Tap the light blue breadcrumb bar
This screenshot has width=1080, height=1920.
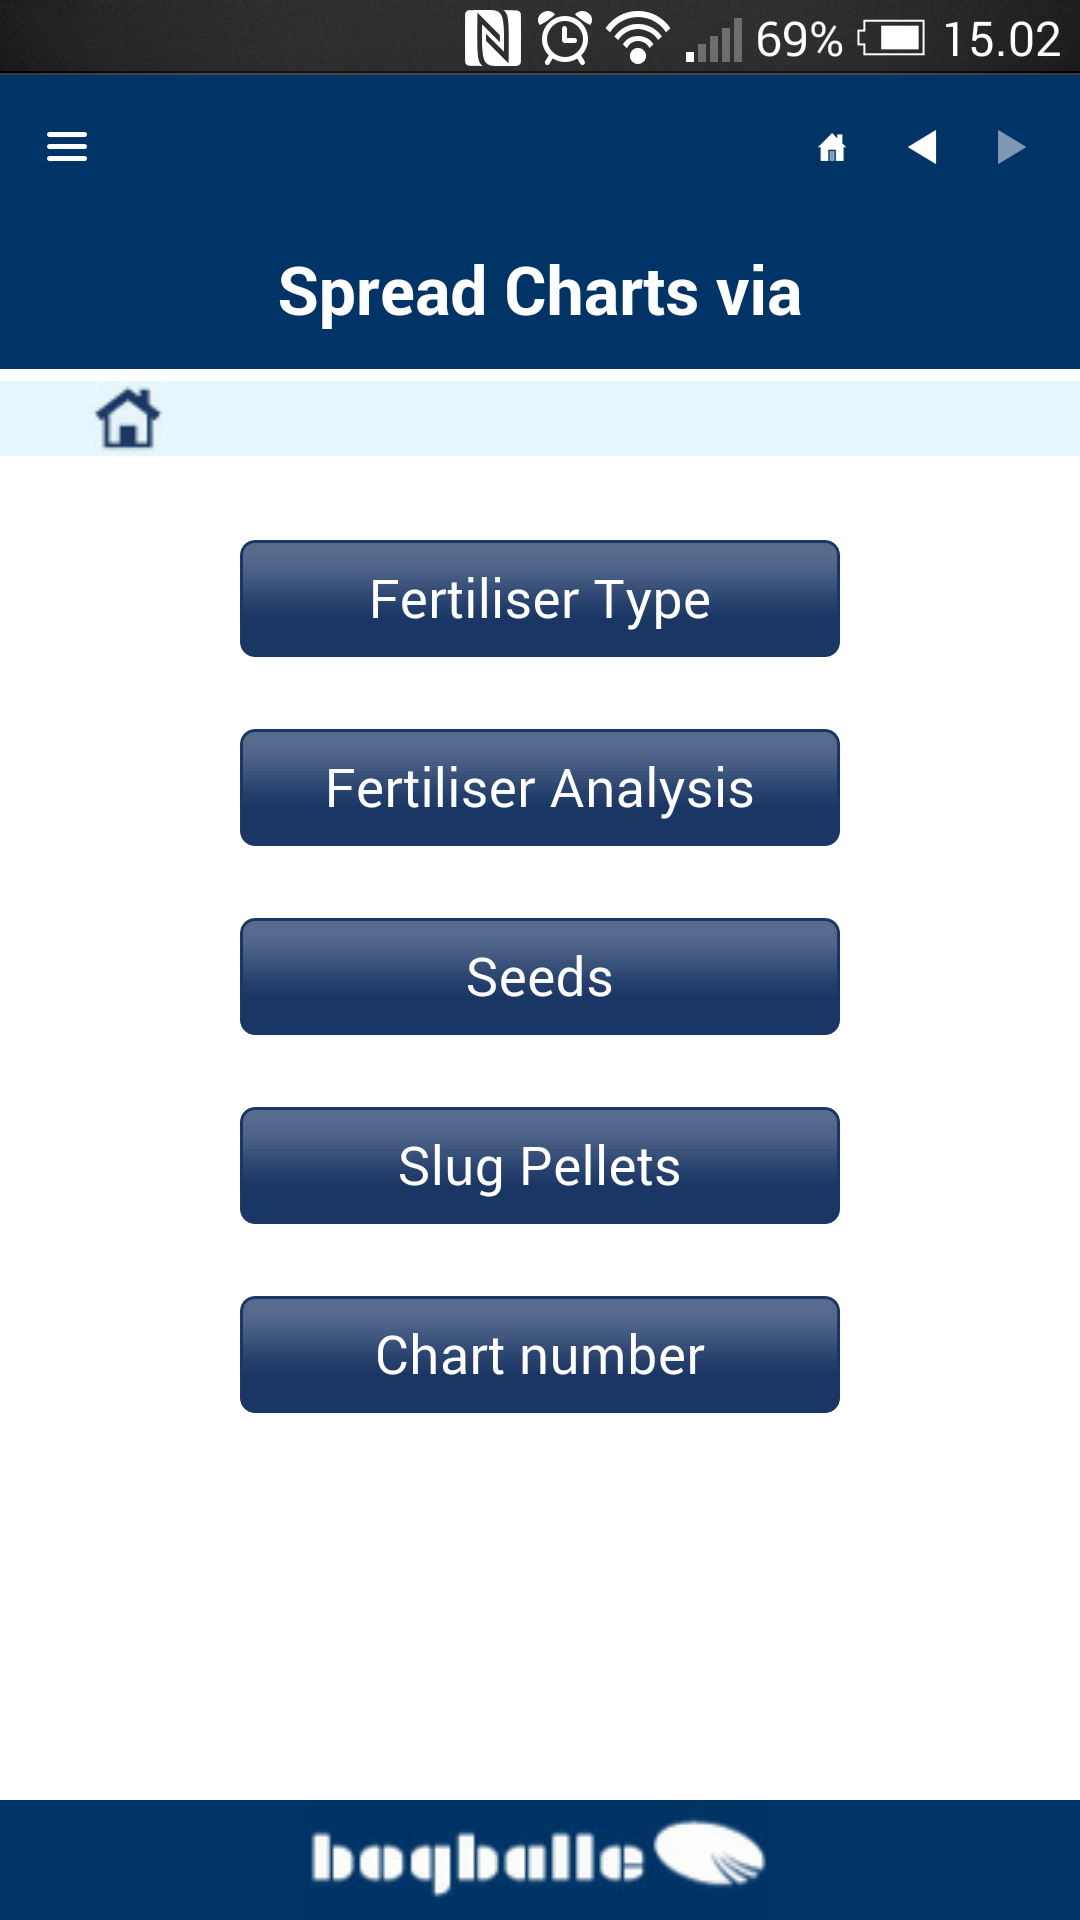[x=540, y=418]
